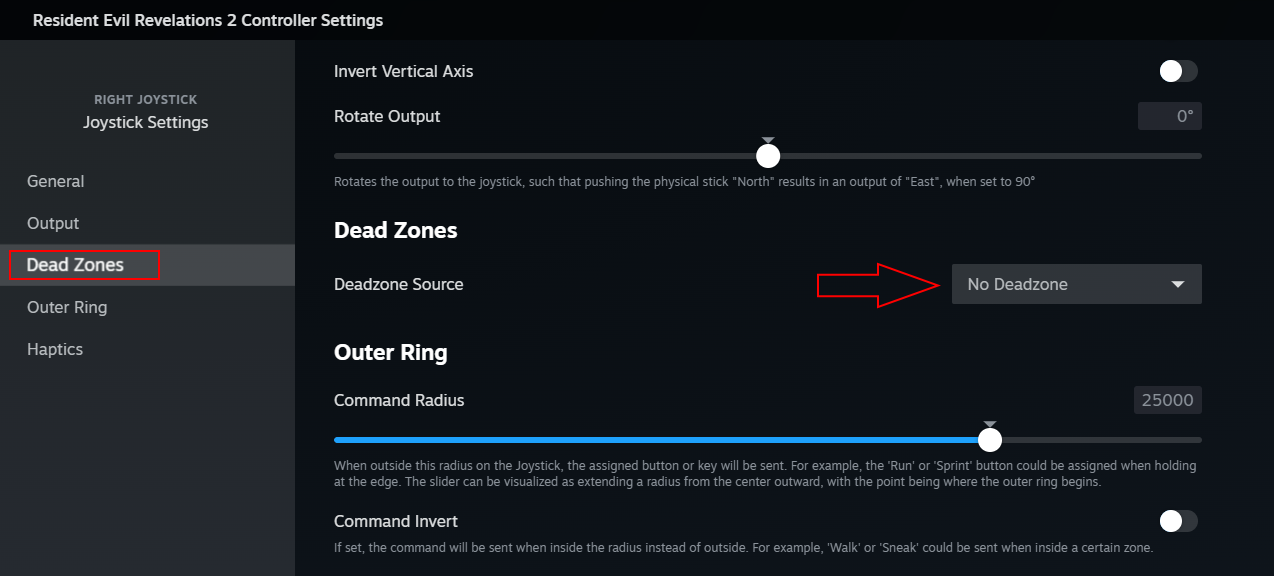Image resolution: width=1274 pixels, height=576 pixels.
Task: Click the Invert Vertical Axis label
Action: pyautogui.click(x=404, y=71)
